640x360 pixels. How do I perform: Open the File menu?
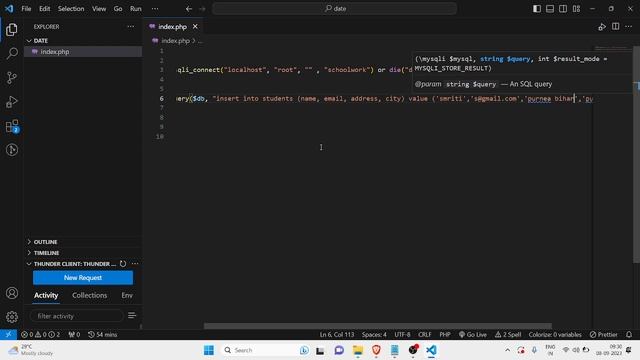(x=26, y=9)
